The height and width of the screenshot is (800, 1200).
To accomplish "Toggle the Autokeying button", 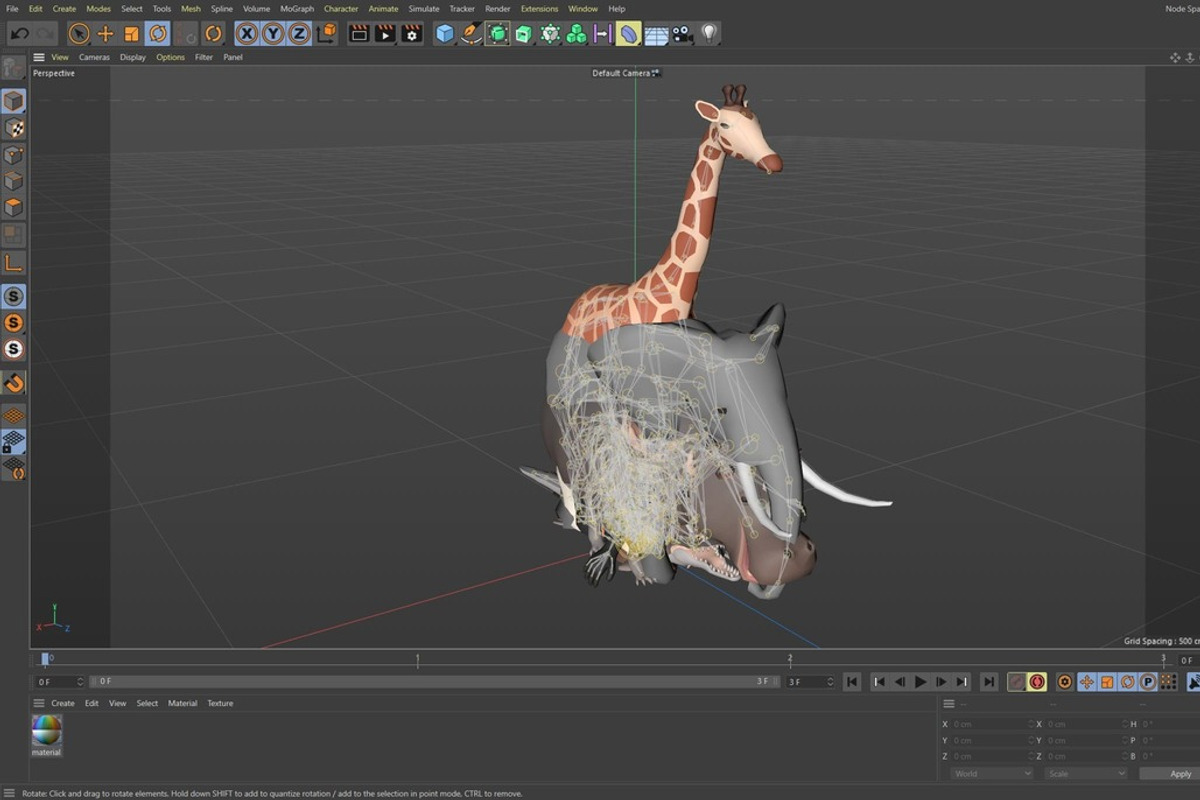I will [x=1037, y=682].
